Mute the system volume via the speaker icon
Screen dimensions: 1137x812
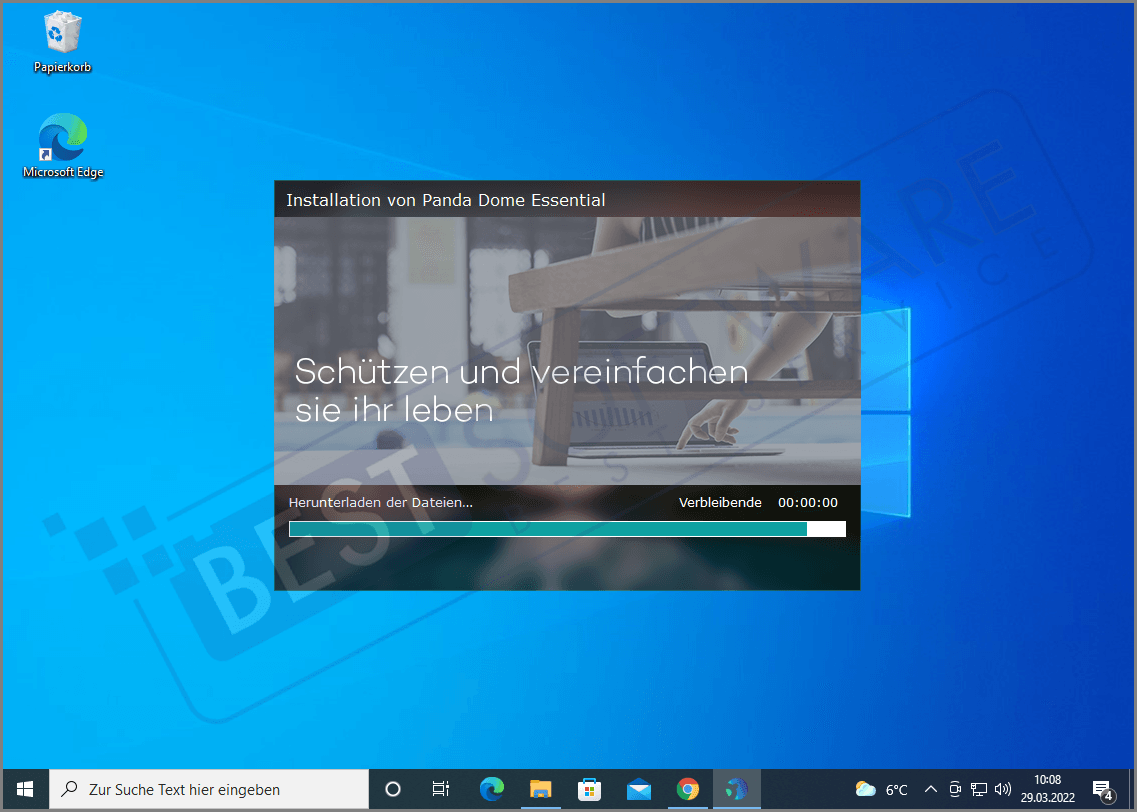1003,790
